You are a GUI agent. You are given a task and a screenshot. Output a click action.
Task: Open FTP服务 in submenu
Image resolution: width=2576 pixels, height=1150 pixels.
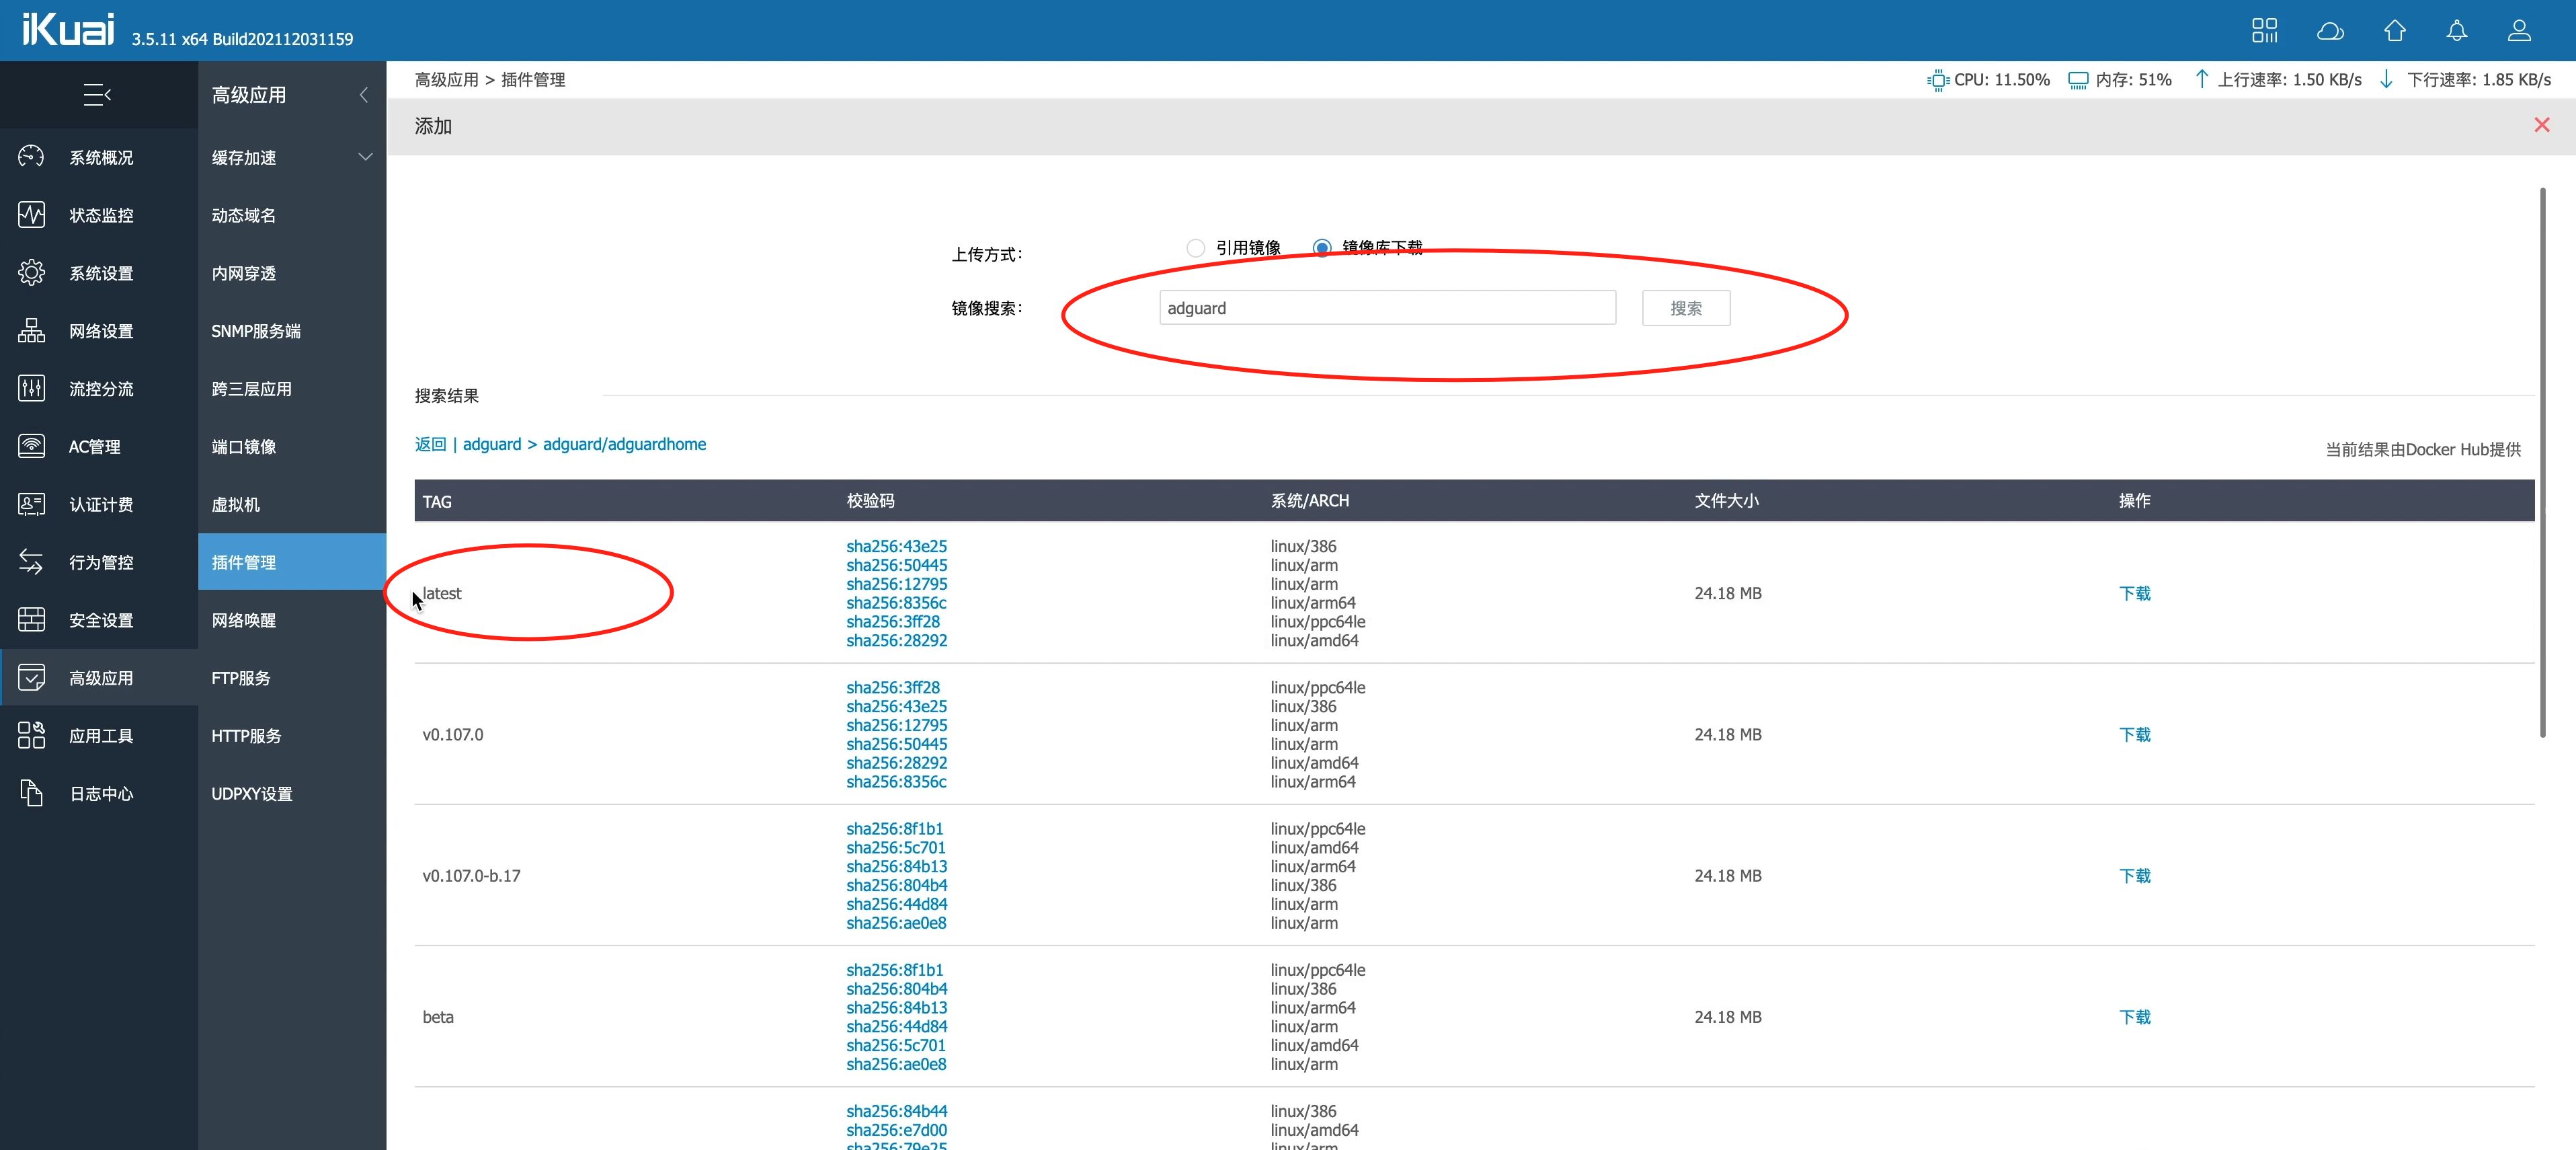click(240, 678)
